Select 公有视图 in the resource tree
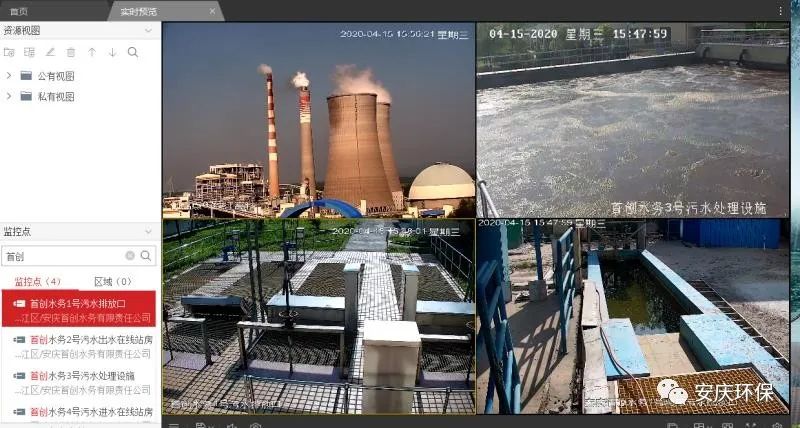 (56, 76)
